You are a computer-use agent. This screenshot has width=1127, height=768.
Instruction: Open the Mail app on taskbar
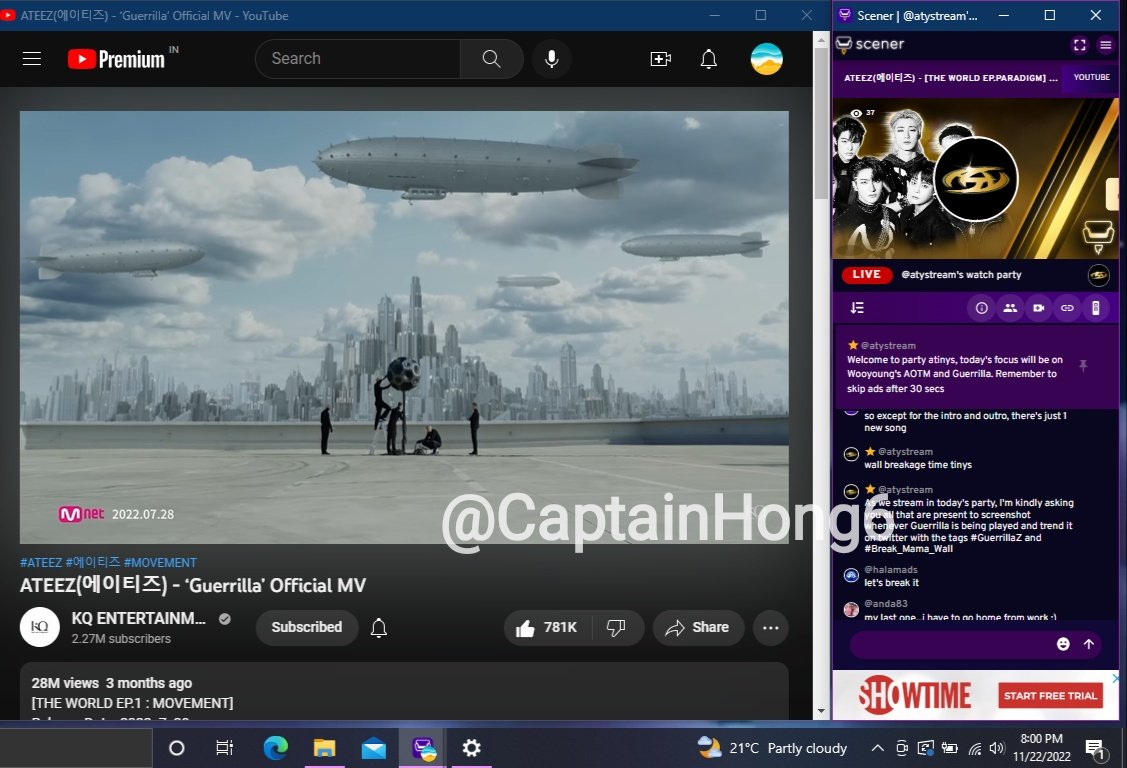(373, 748)
